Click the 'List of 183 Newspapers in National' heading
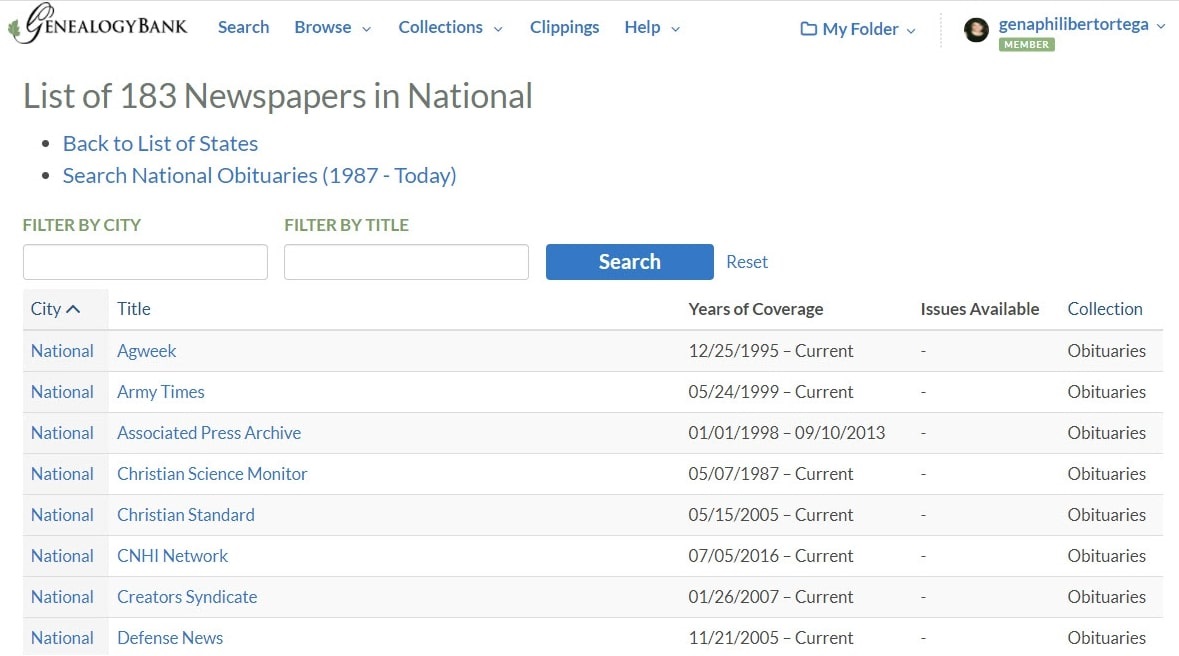This screenshot has height=656, width=1179. click(277, 96)
